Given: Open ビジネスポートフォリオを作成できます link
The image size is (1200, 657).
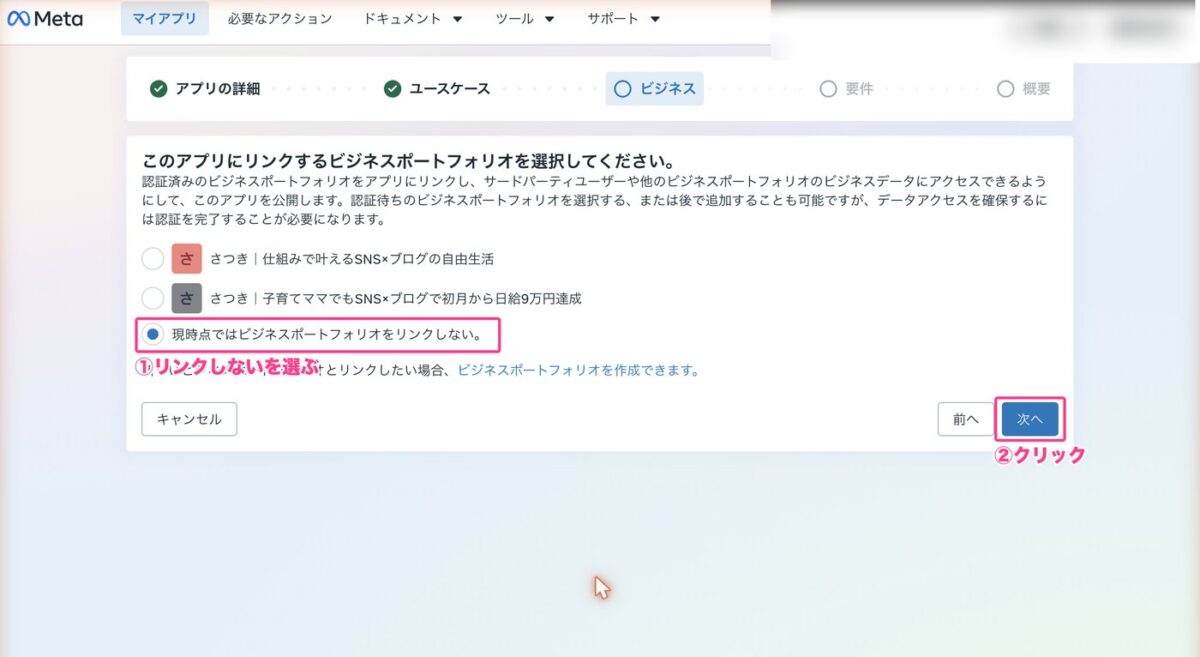Looking at the screenshot, I should tap(578, 370).
